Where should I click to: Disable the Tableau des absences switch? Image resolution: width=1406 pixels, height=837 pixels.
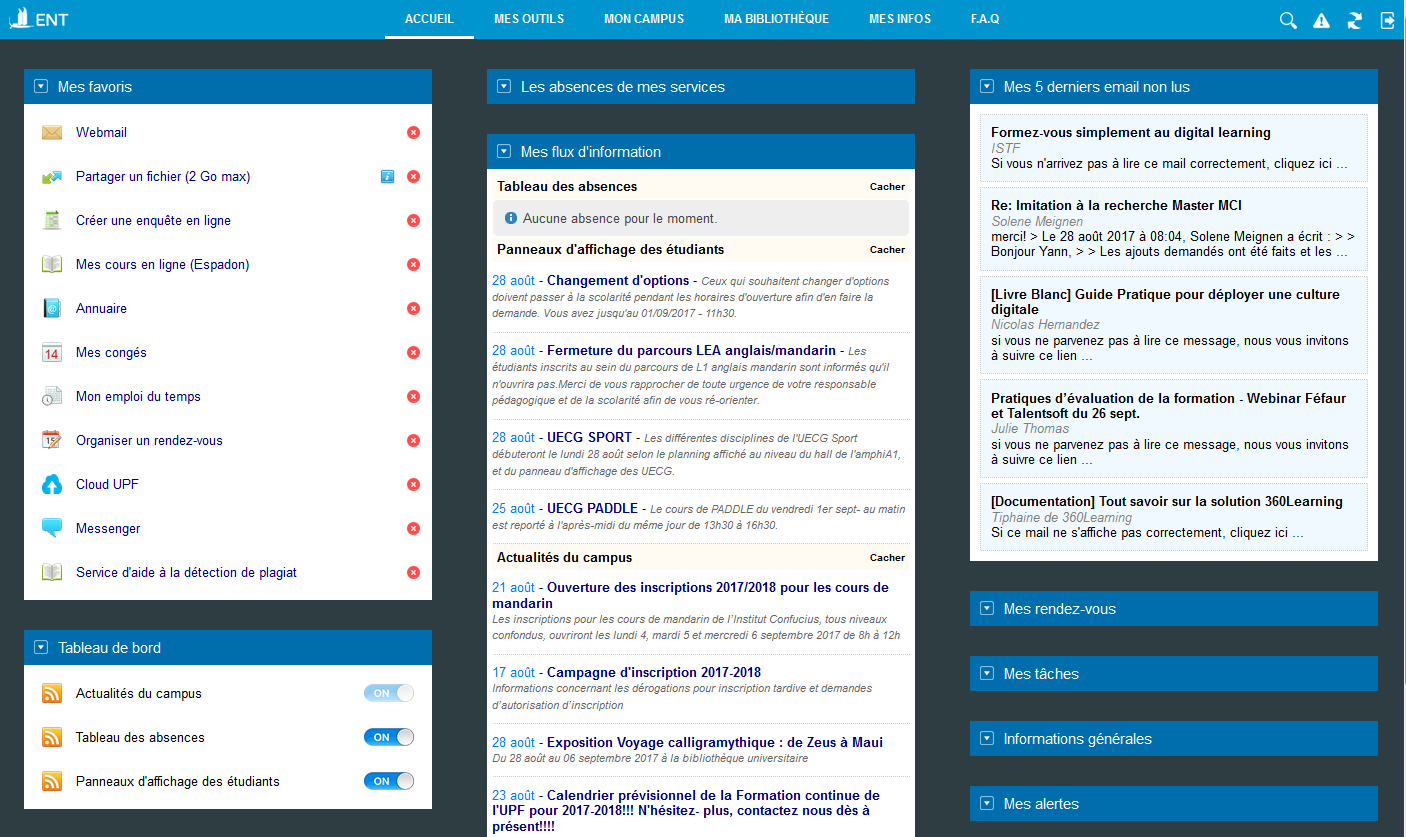(388, 737)
